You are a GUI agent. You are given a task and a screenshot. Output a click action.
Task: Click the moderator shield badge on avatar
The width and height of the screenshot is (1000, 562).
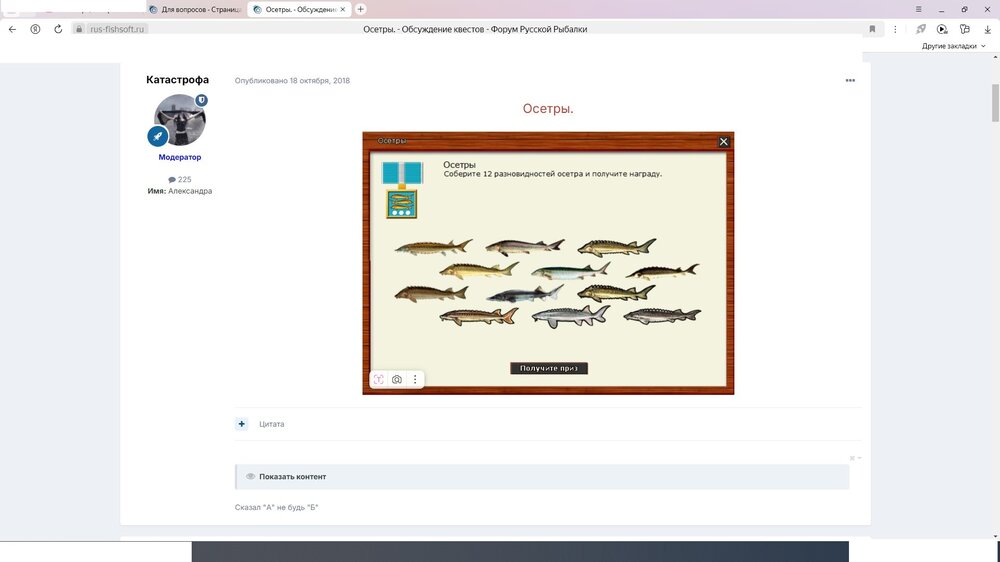pos(202,100)
